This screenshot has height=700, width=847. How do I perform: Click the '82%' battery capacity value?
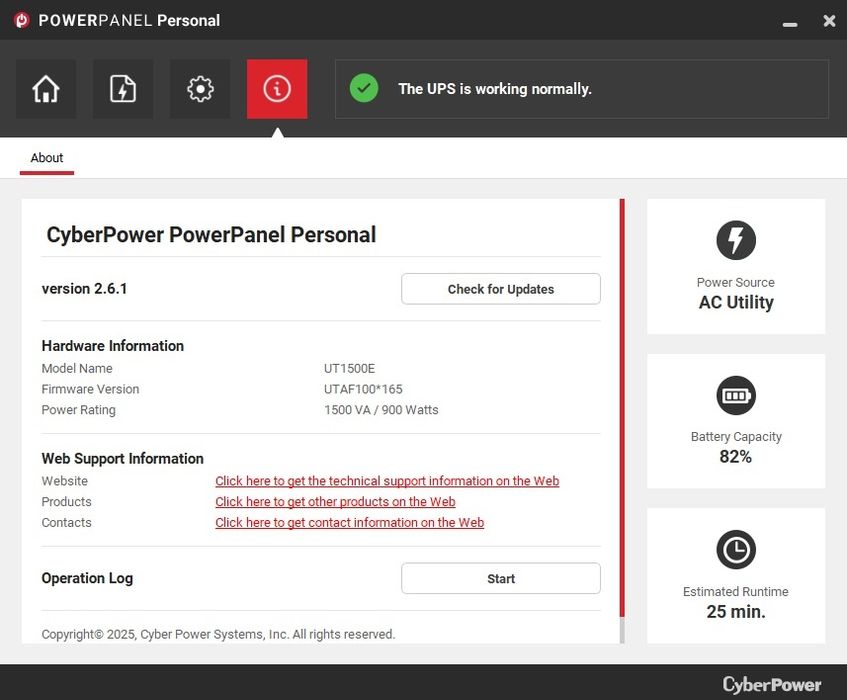coord(736,457)
